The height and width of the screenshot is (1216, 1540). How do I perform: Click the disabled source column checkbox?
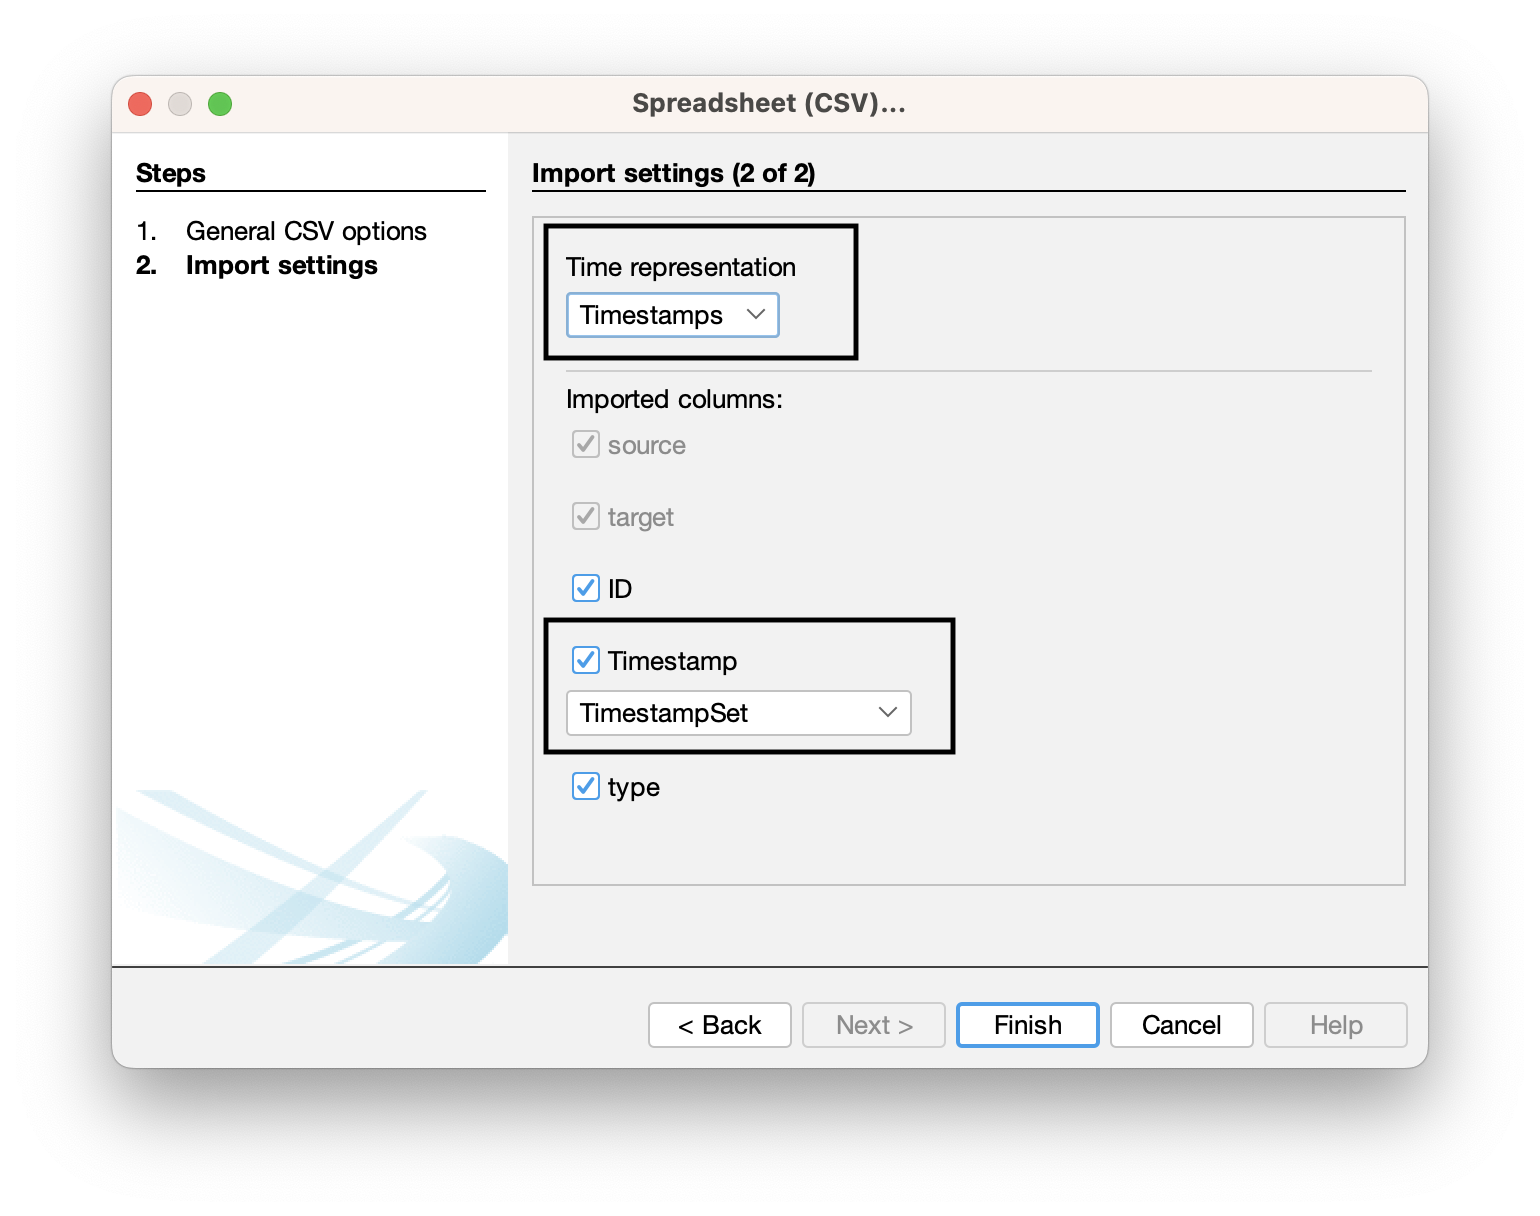(x=586, y=445)
